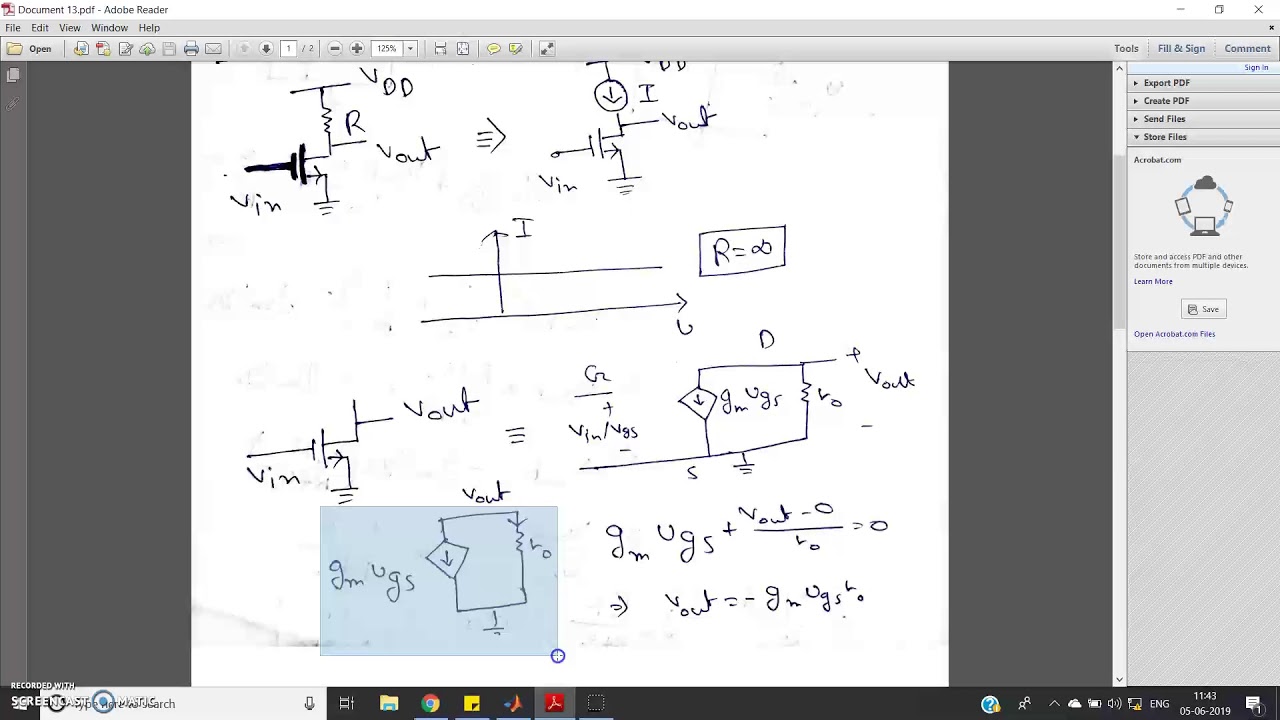
Task: Click the page number input field
Action: tap(289, 48)
